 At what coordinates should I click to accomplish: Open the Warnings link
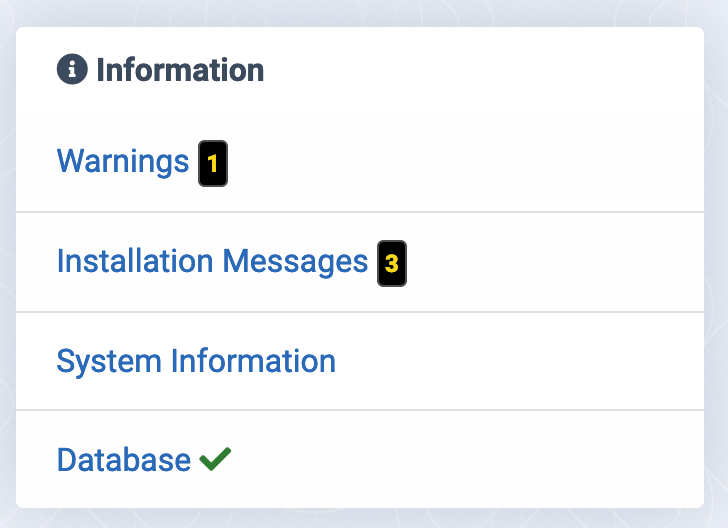tap(123, 161)
